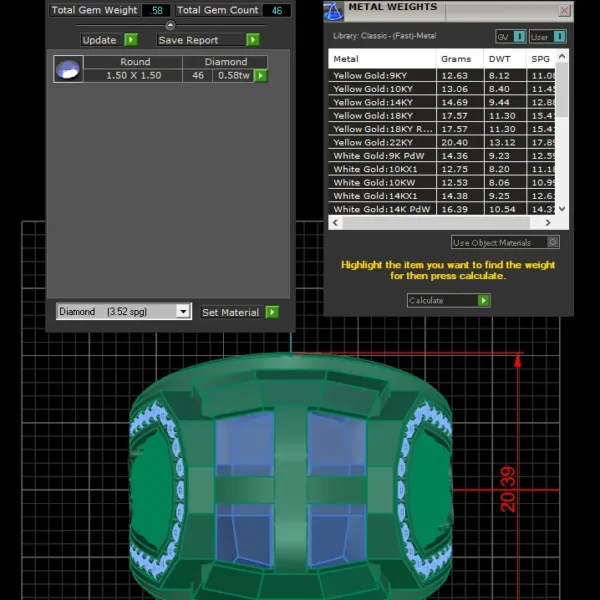Enable Use Object Materials option
The image size is (600, 600).
[x=553, y=242]
